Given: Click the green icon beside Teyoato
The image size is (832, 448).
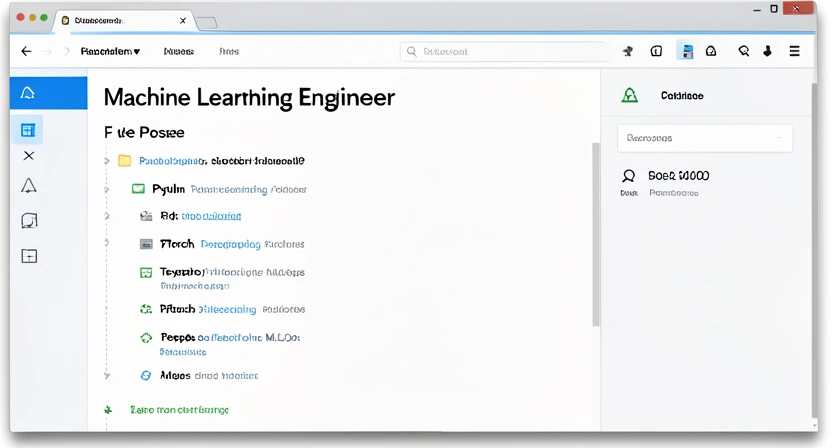Looking at the screenshot, I should [146, 272].
